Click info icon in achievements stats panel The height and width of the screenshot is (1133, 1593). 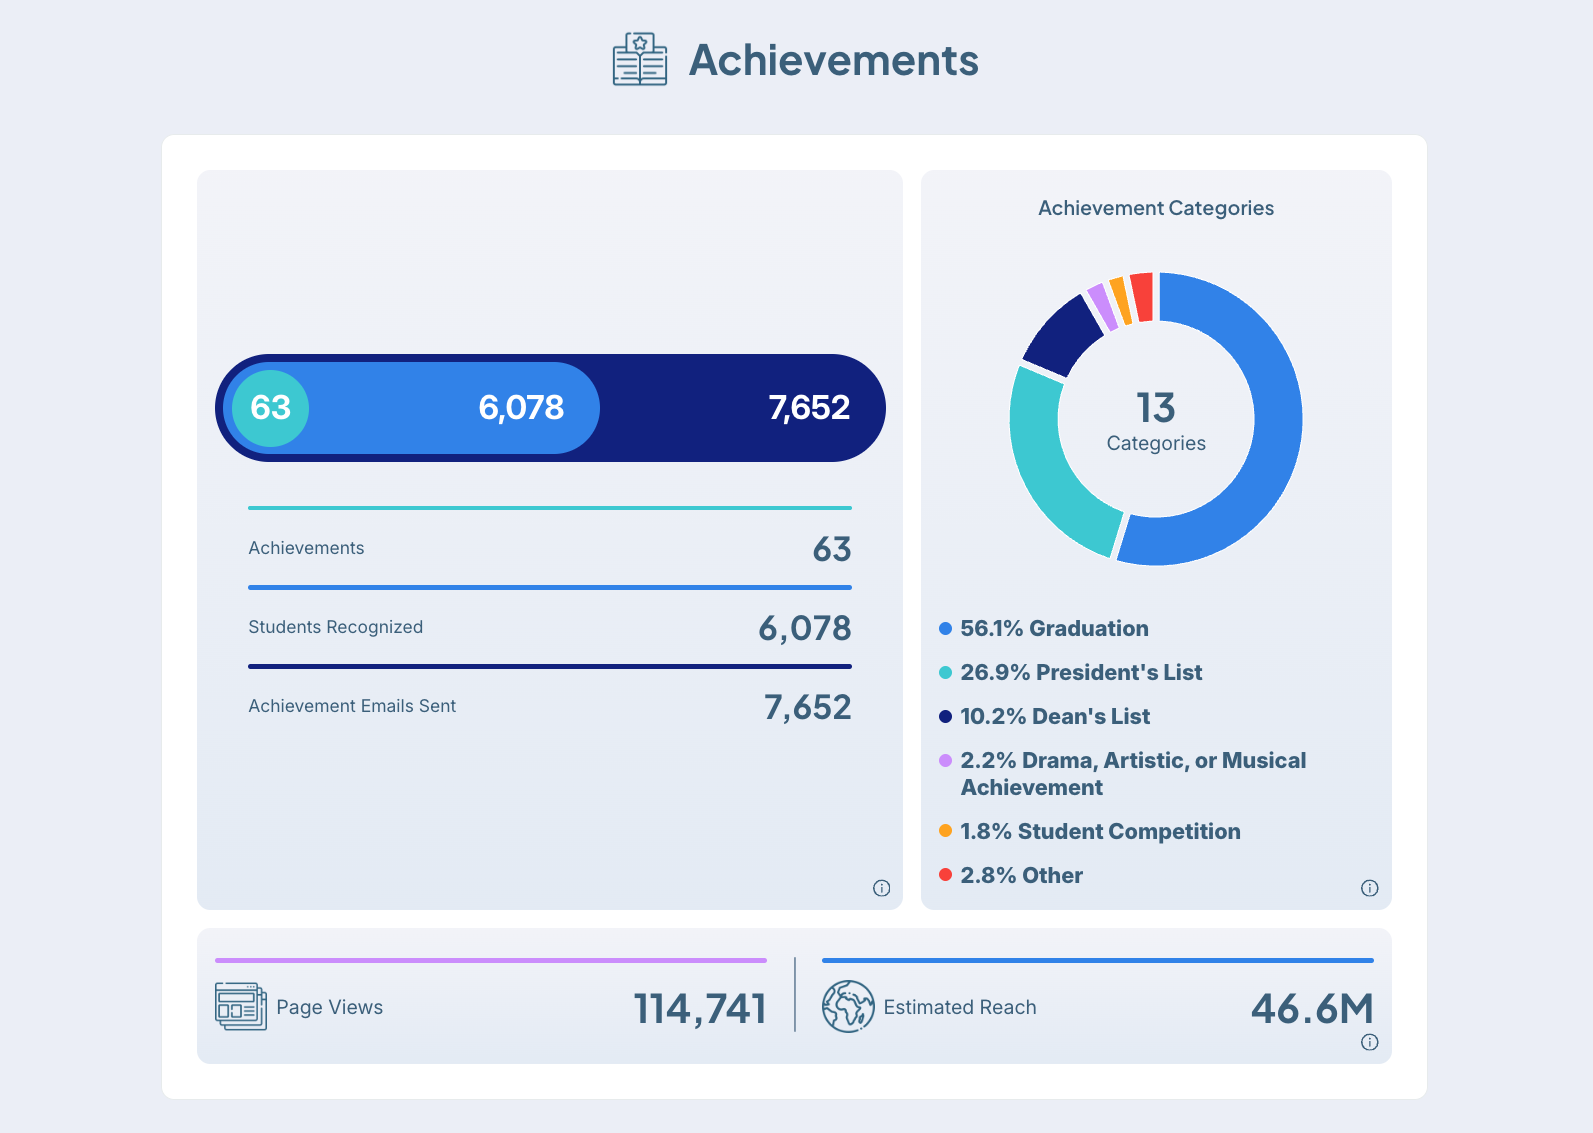pyautogui.click(x=881, y=888)
